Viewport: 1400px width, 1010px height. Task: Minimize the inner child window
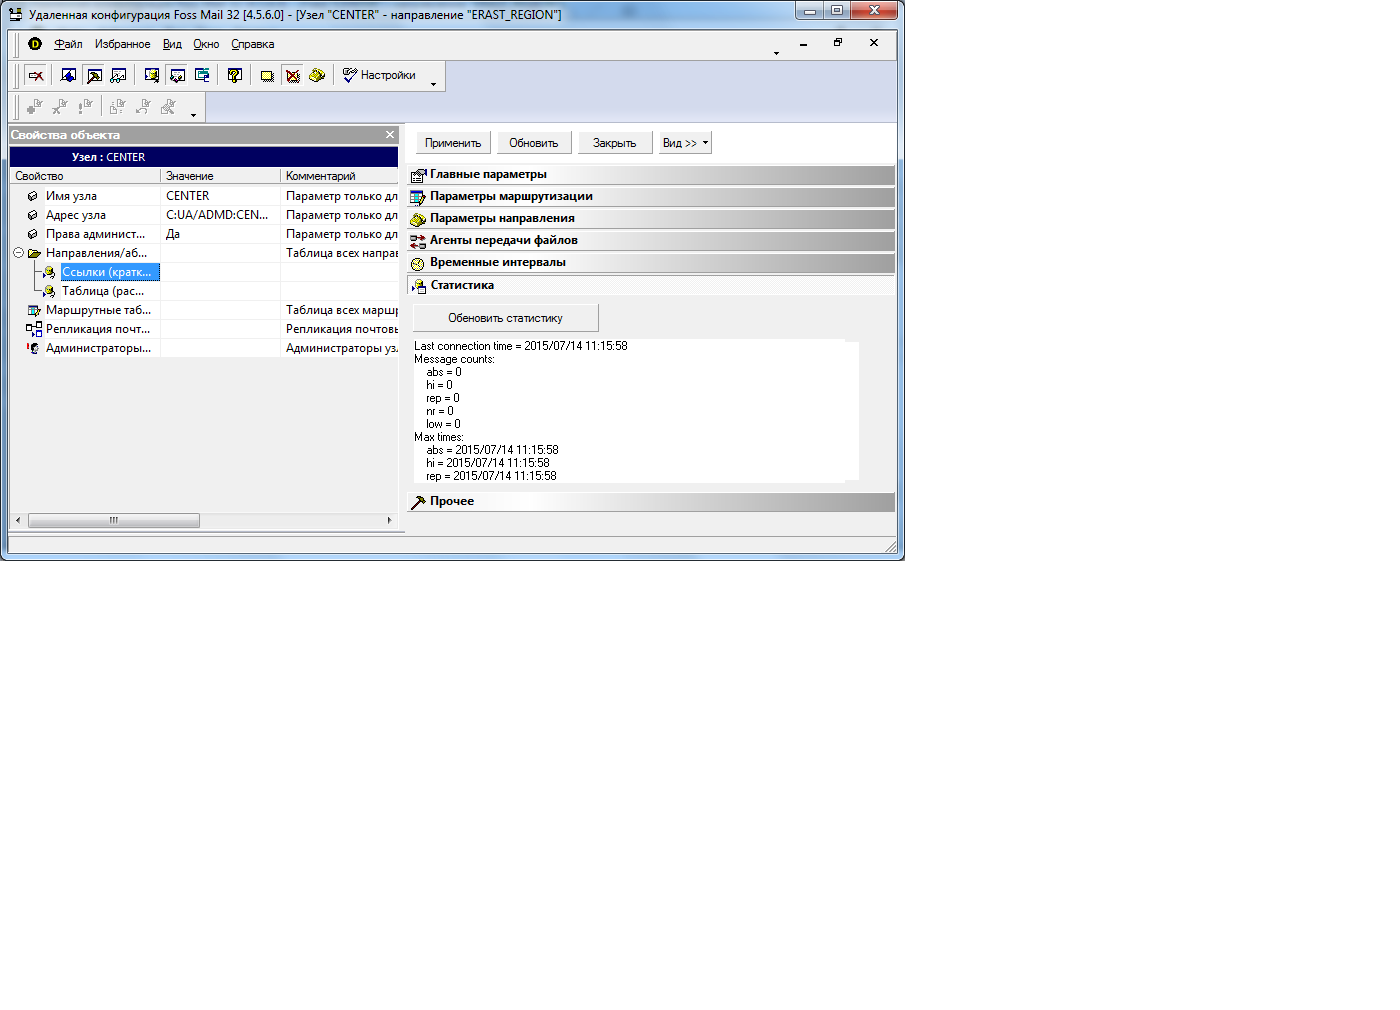(x=803, y=43)
